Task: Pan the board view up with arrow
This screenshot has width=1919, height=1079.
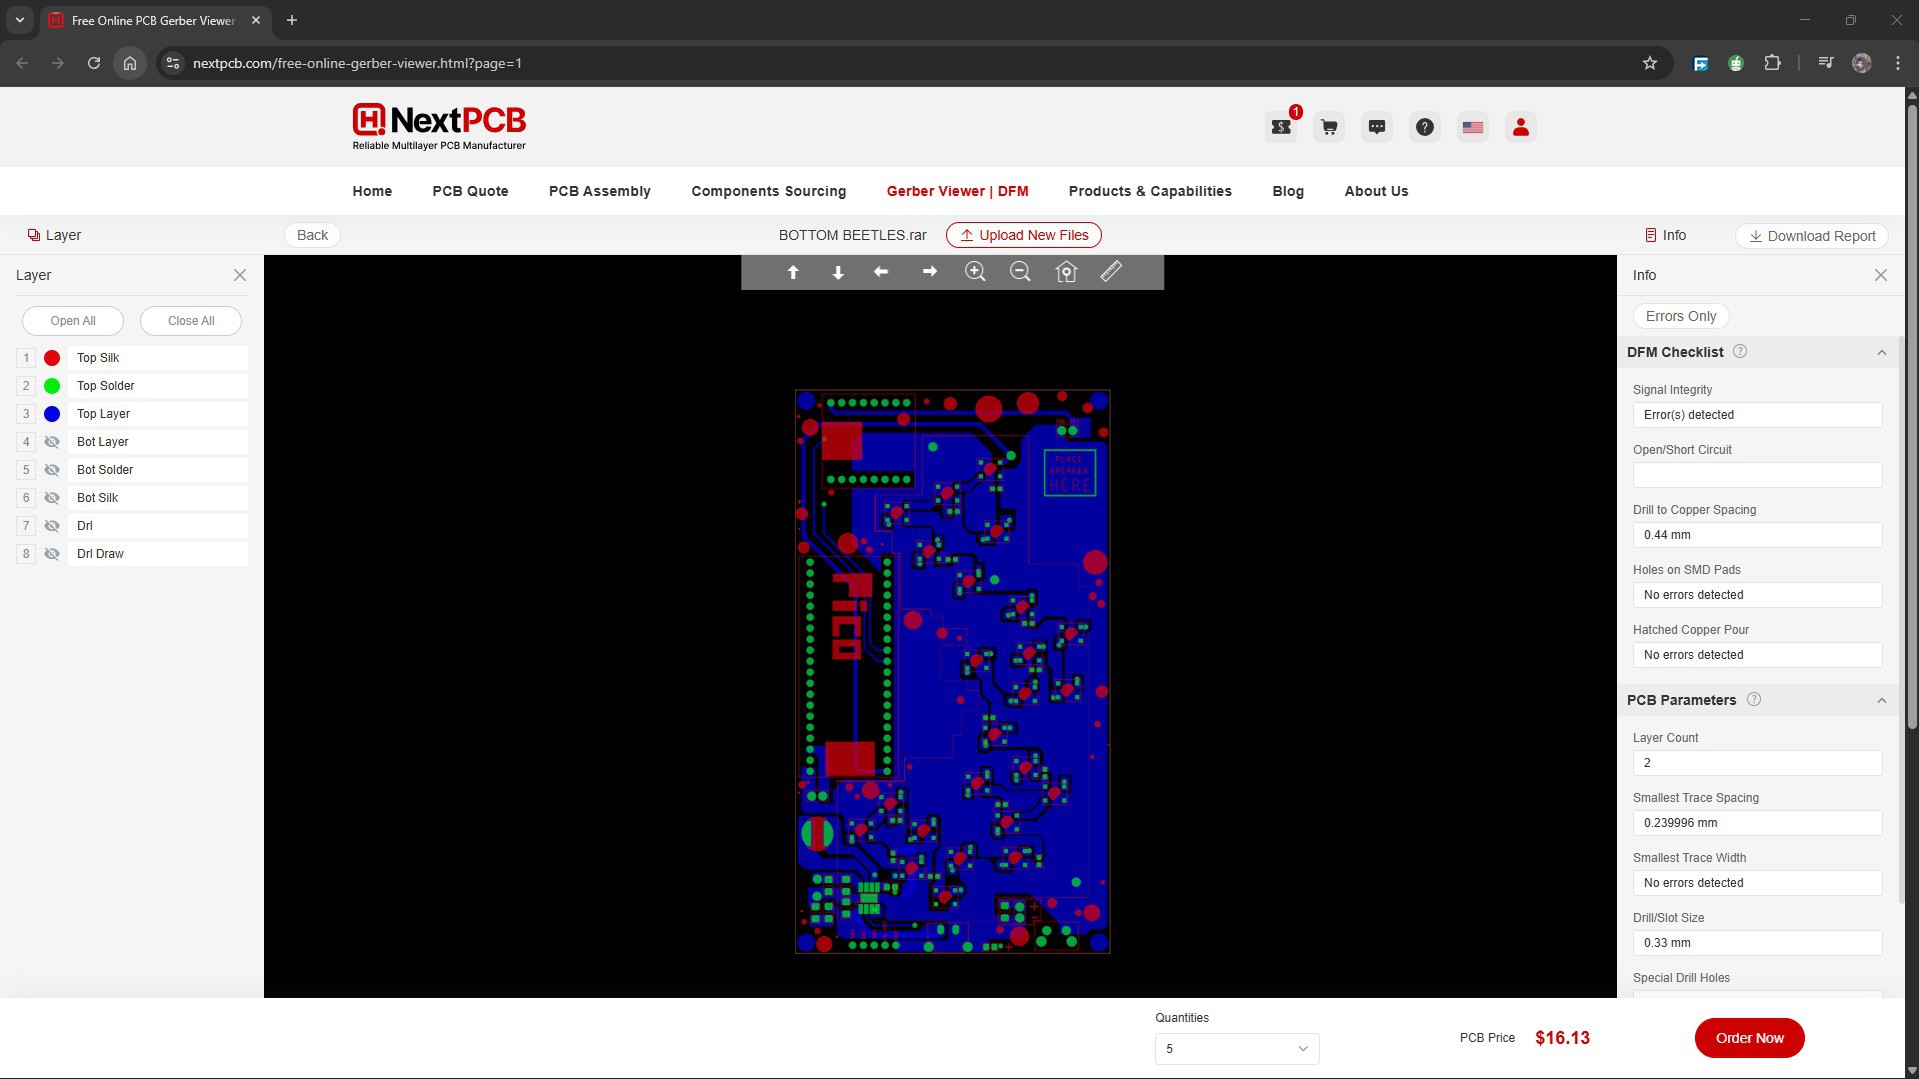Action: [x=793, y=272]
